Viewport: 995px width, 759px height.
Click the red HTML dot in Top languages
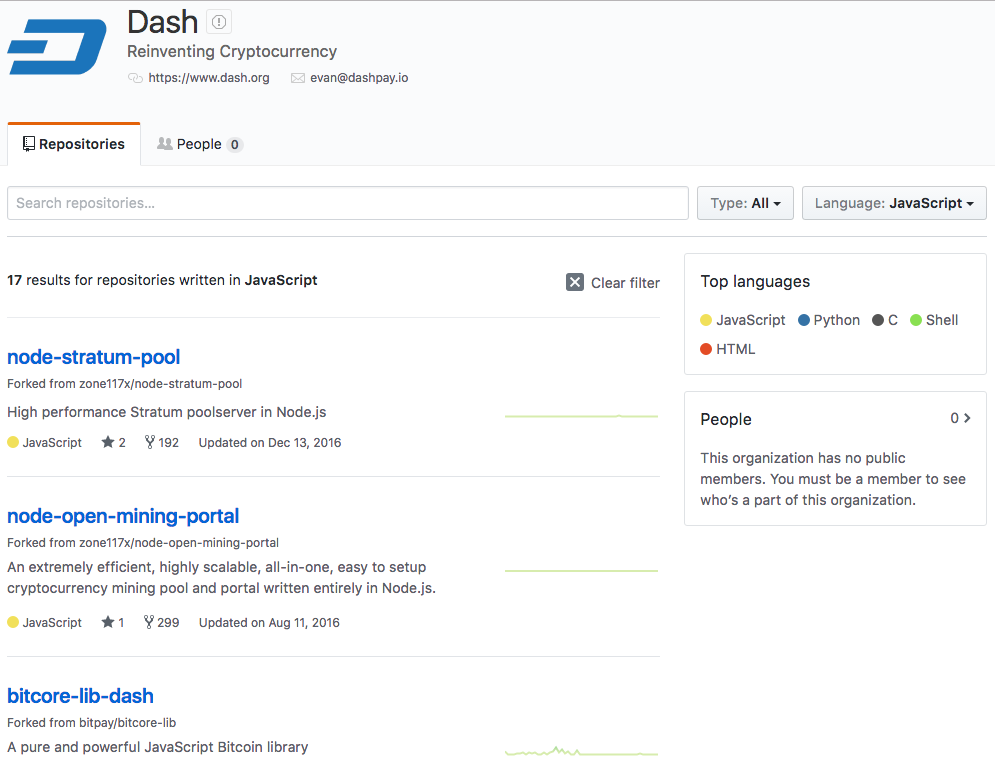[706, 349]
